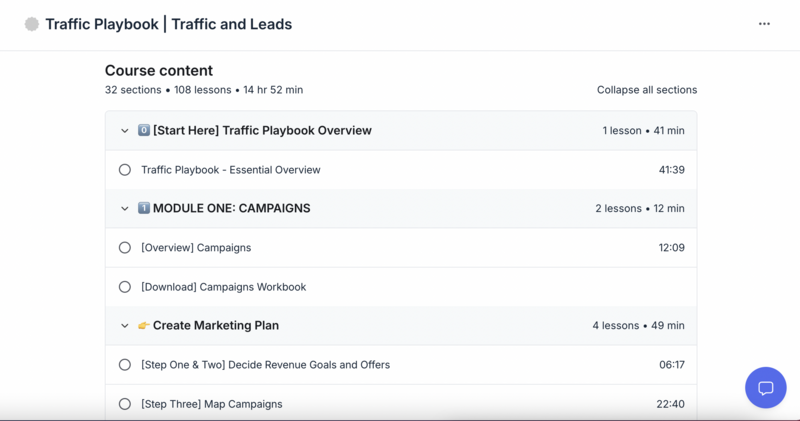Screen dimensions: 800x421
Task: Click Collapse all sections link
Action: 647,90
